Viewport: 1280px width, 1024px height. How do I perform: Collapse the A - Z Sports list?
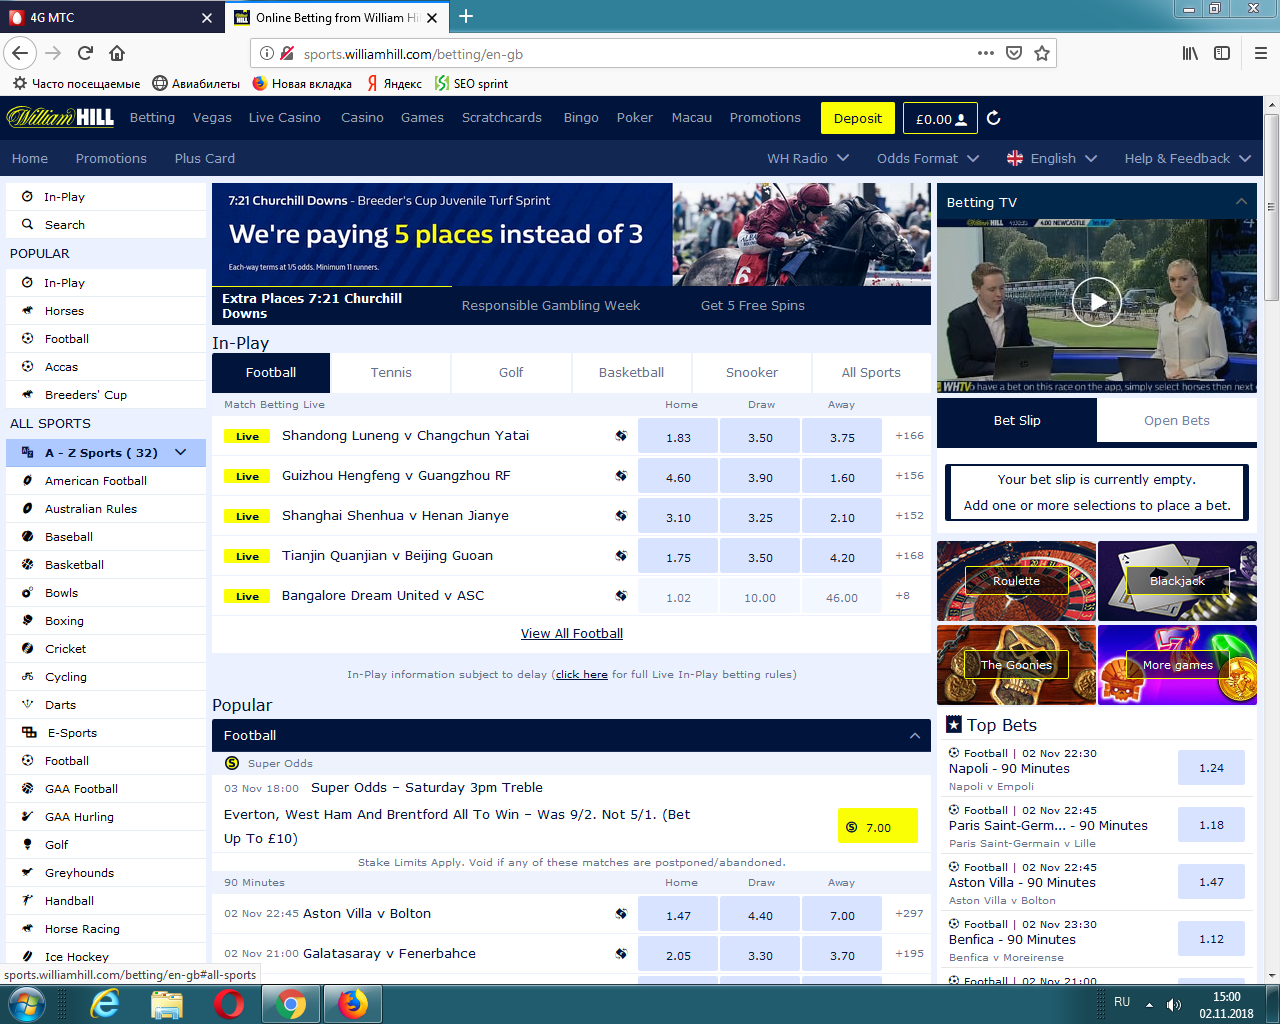pos(181,452)
